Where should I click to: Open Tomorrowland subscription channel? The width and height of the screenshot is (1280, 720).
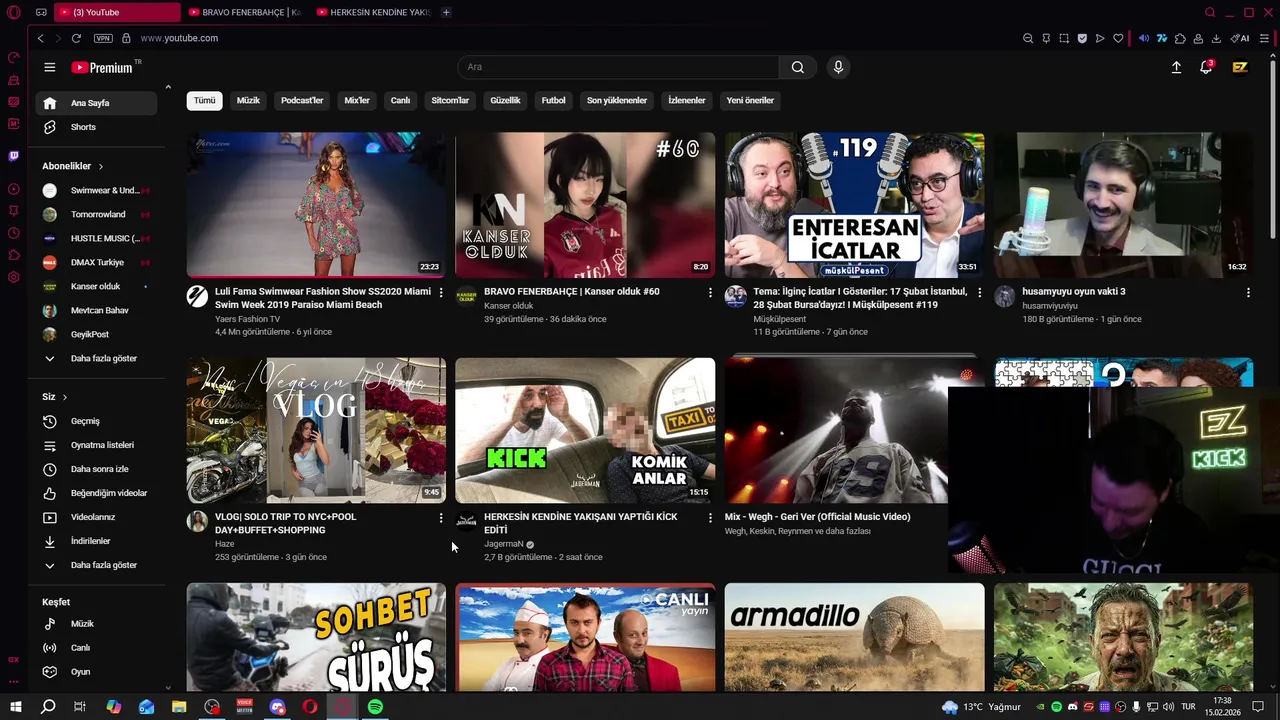pos(96,214)
